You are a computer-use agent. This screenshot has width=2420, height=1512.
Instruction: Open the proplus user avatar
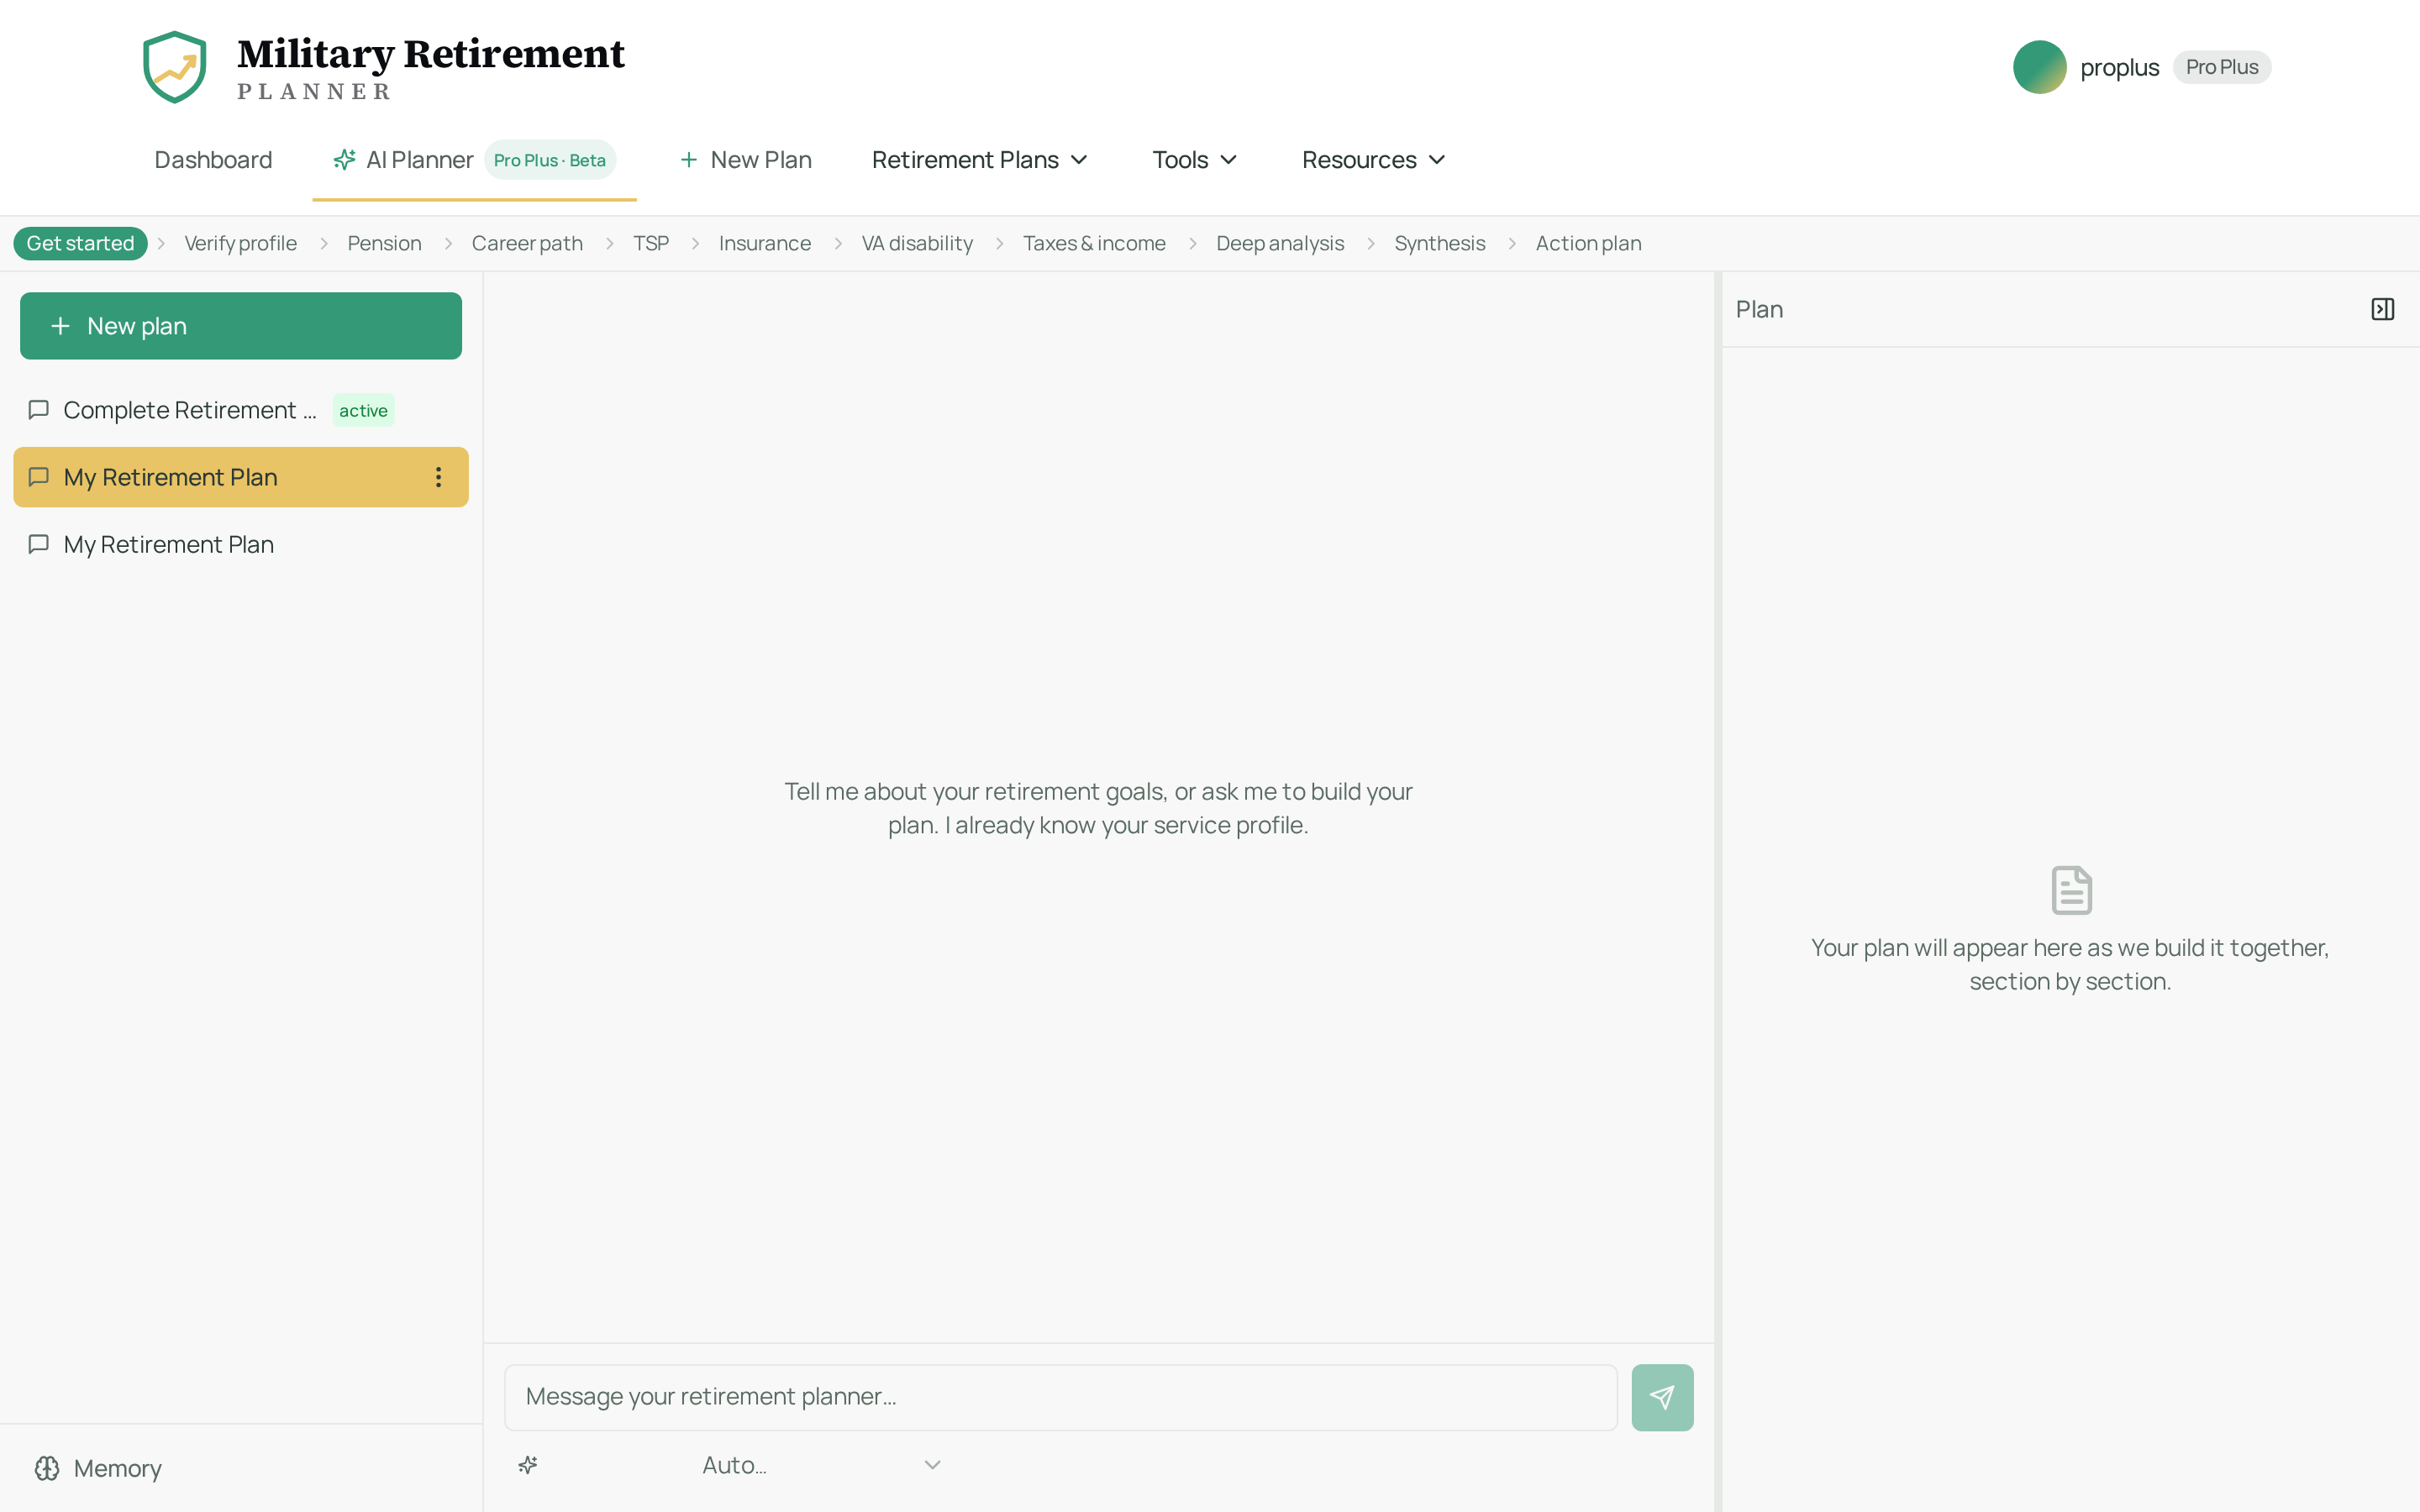click(2039, 67)
